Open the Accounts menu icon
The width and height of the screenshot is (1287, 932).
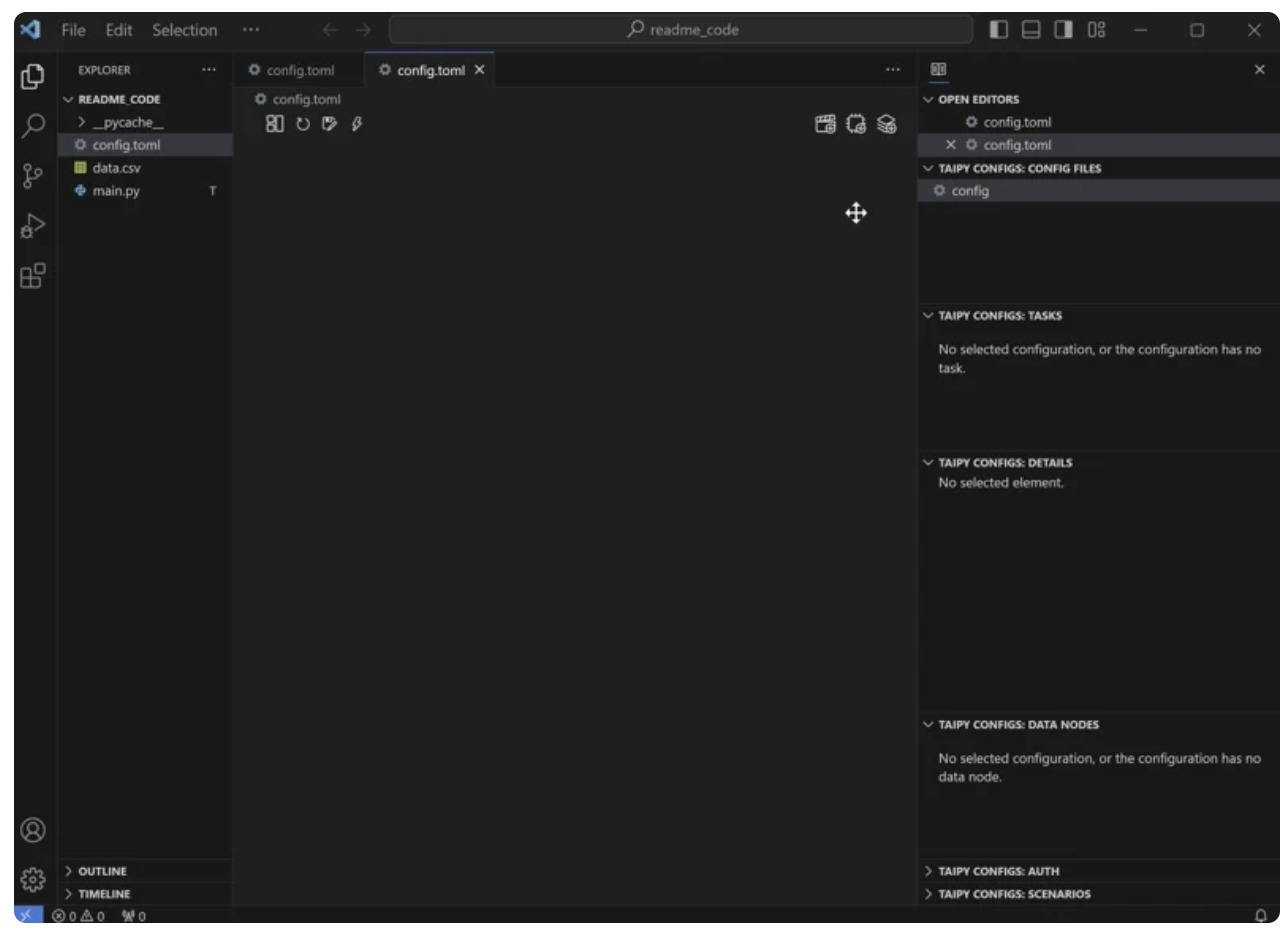(x=34, y=830)
